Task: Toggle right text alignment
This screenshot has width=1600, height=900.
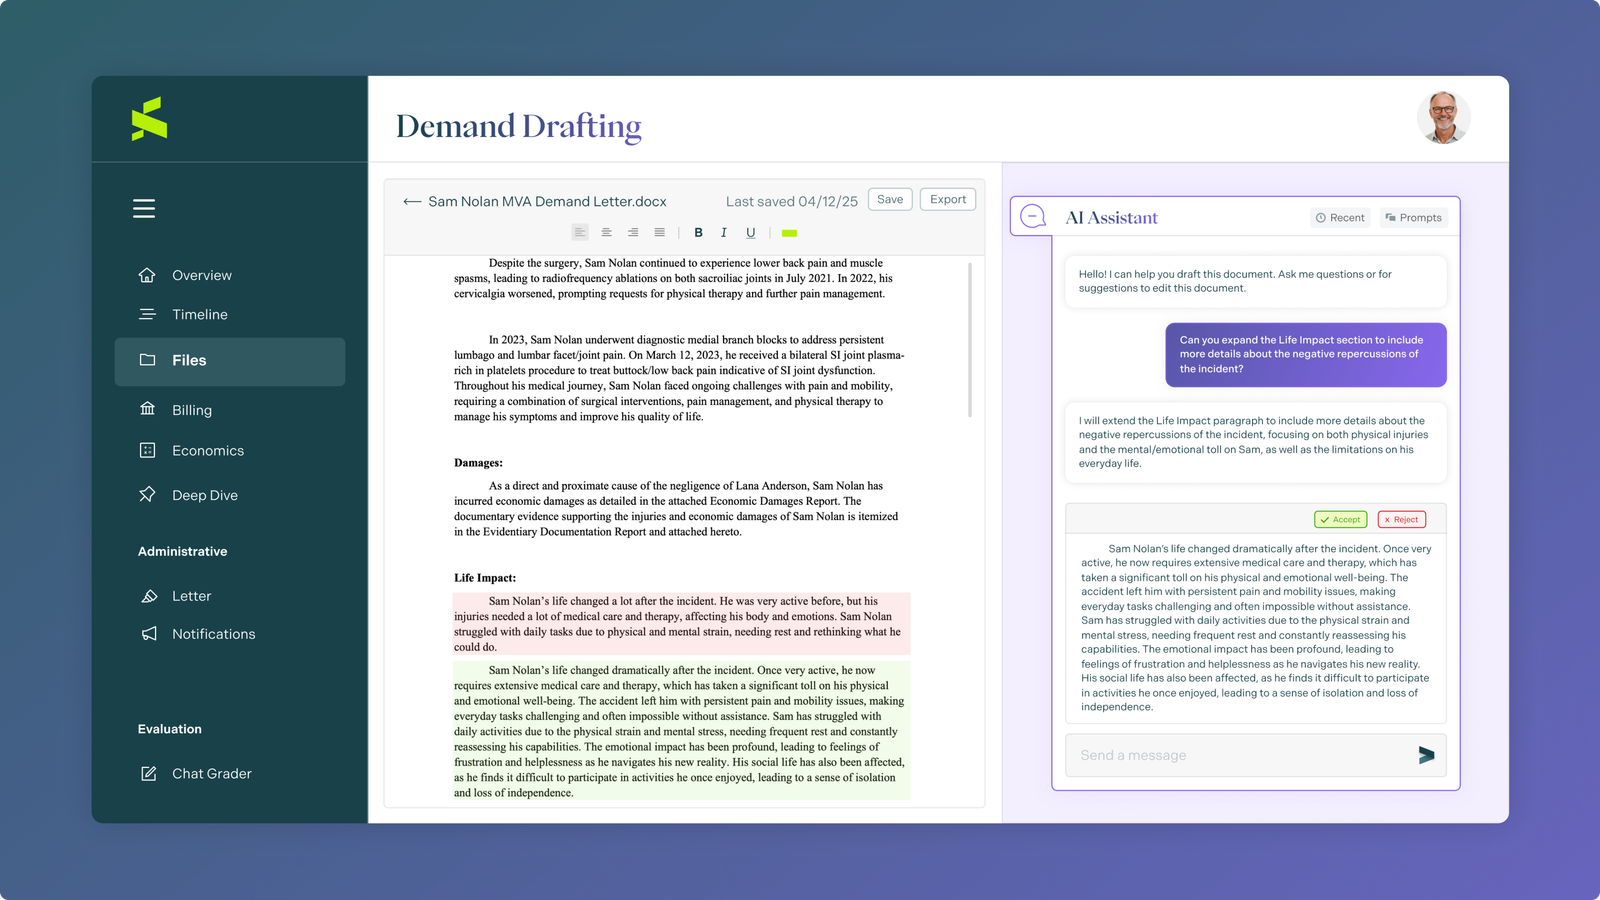Action: (x=632, y=232)
